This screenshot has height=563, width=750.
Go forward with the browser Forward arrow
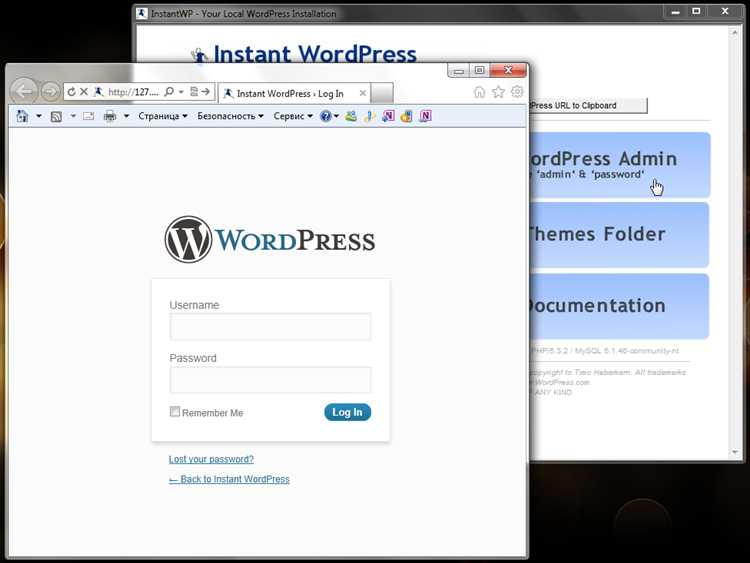[x=50, y=91]
